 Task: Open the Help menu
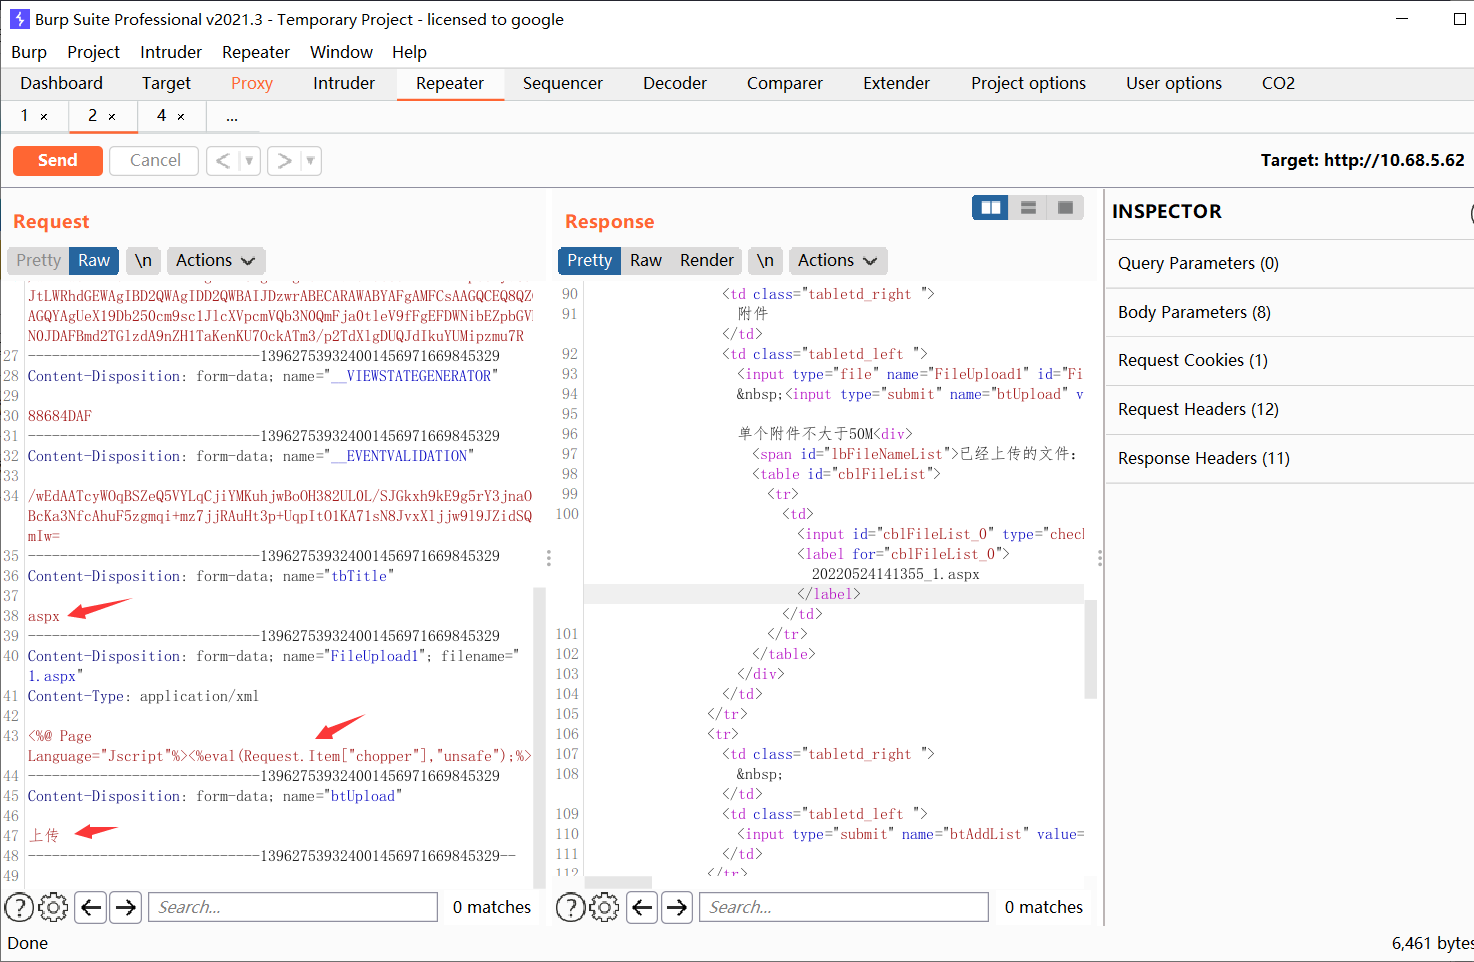(409, 52)
